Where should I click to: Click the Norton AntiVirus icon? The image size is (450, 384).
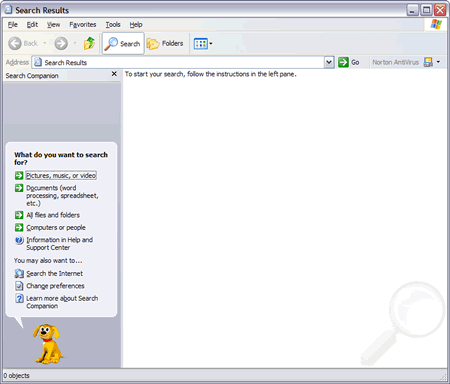click(428, 62)
